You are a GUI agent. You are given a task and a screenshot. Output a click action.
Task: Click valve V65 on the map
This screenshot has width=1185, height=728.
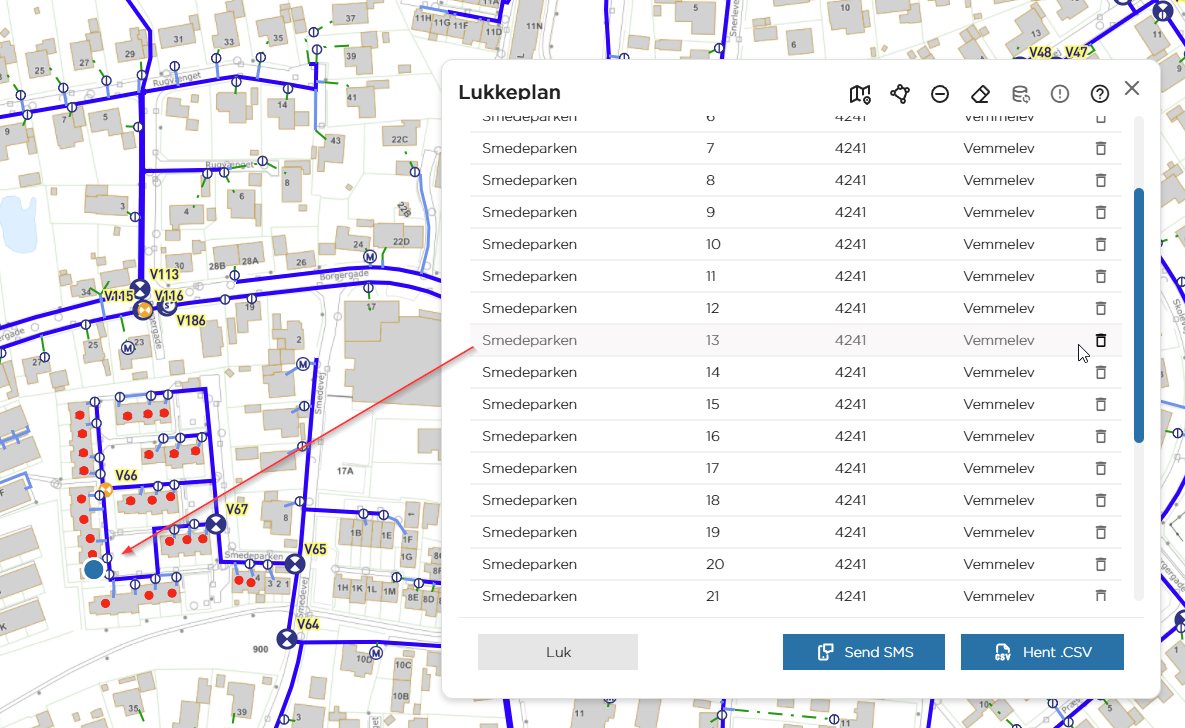pos(295,563)
